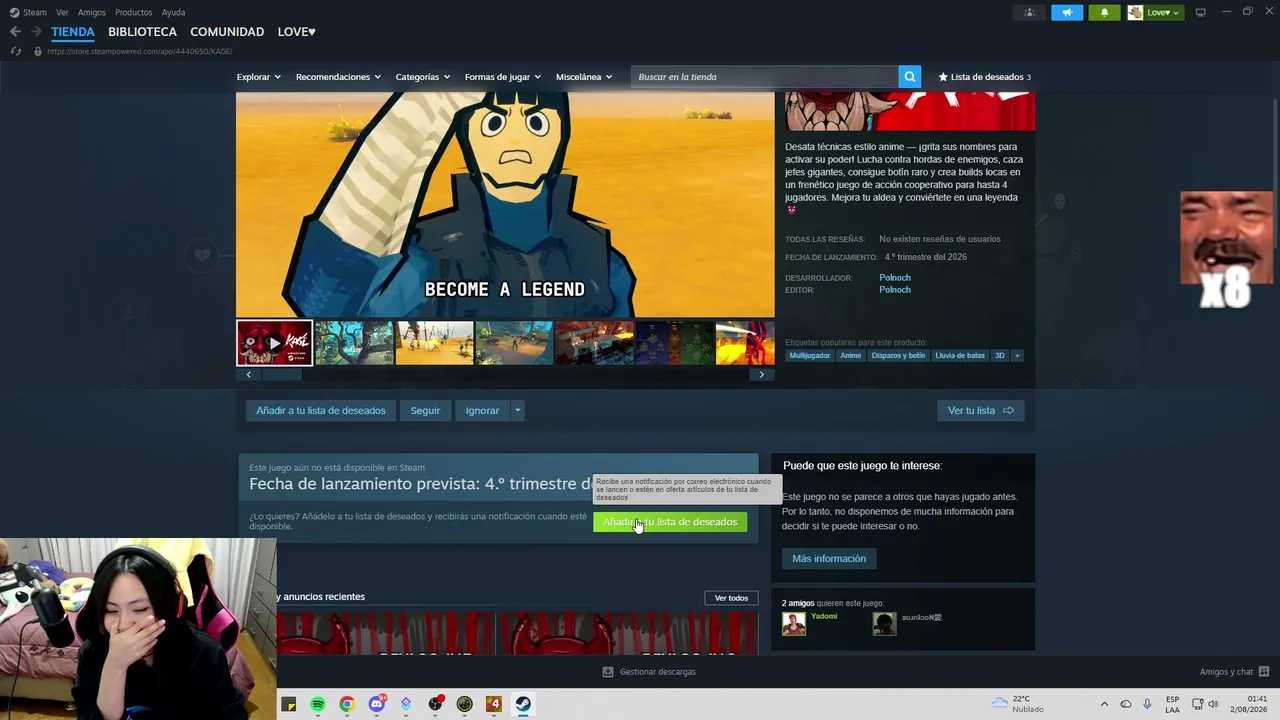Open the Productos menu
This screenshot has width=1280, height=720.
click(134, 12)
